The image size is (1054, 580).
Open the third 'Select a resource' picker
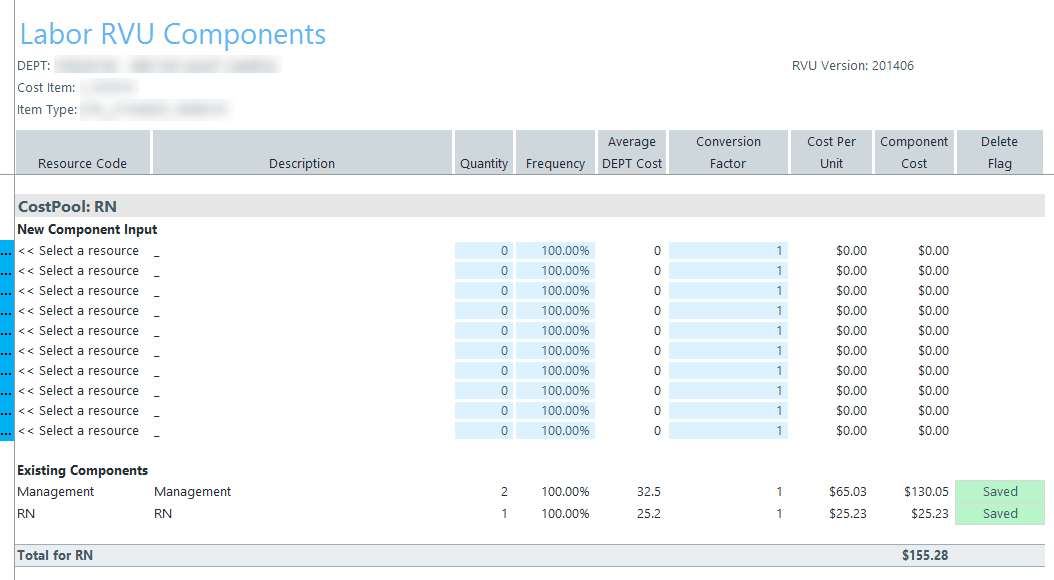(79, 291)
